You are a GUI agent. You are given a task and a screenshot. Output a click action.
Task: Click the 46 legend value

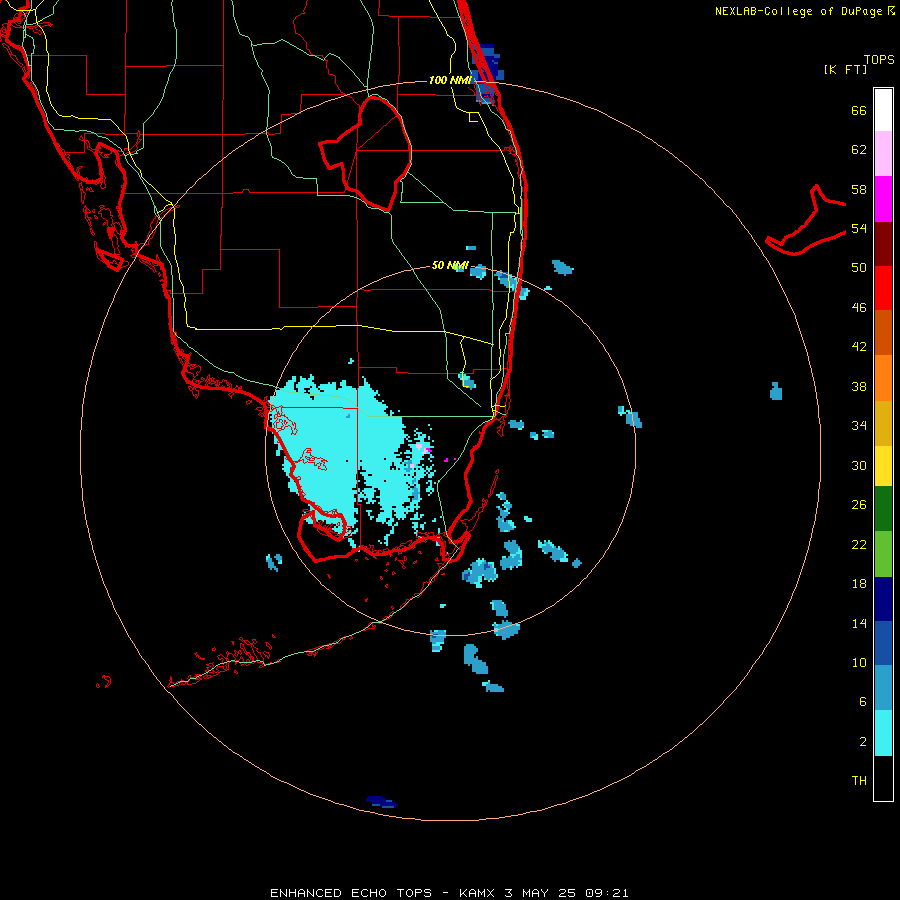click(859, 307)
